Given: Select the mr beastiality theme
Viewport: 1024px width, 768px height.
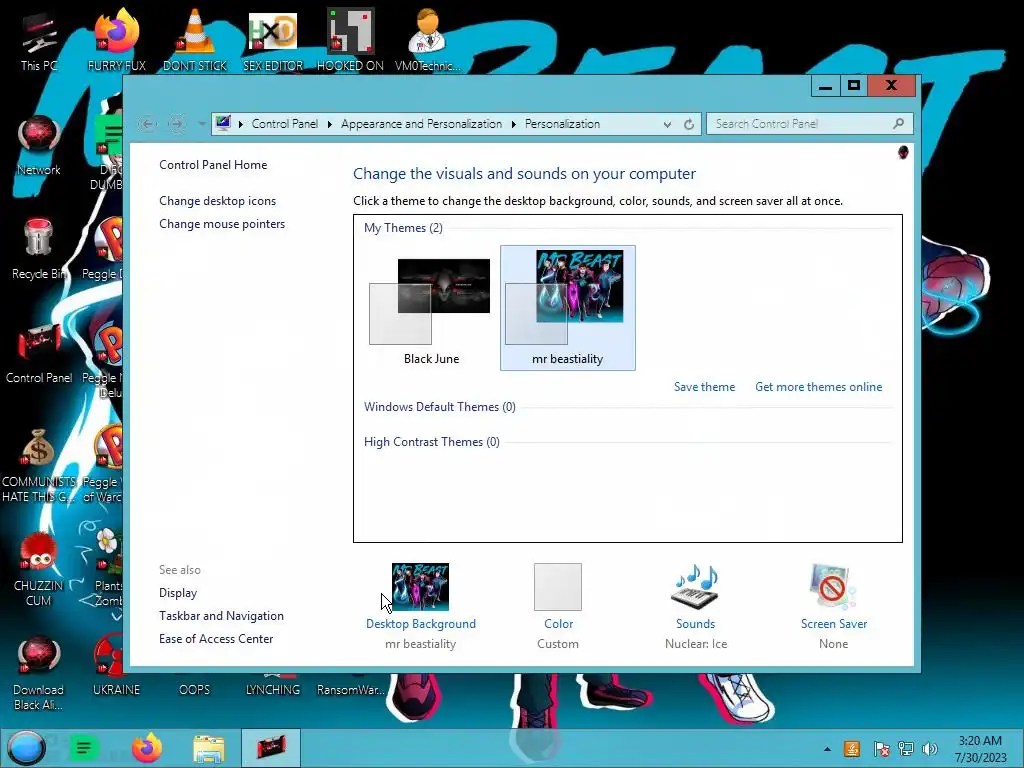Looking at the screenshot, I should 568,308.
